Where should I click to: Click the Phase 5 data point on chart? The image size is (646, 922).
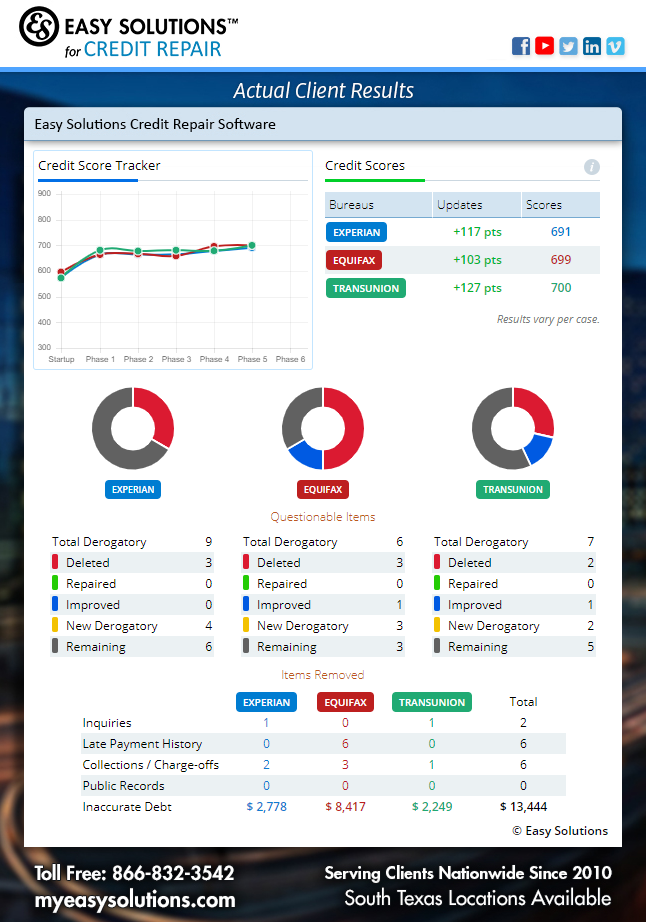[x=252, y=246]
